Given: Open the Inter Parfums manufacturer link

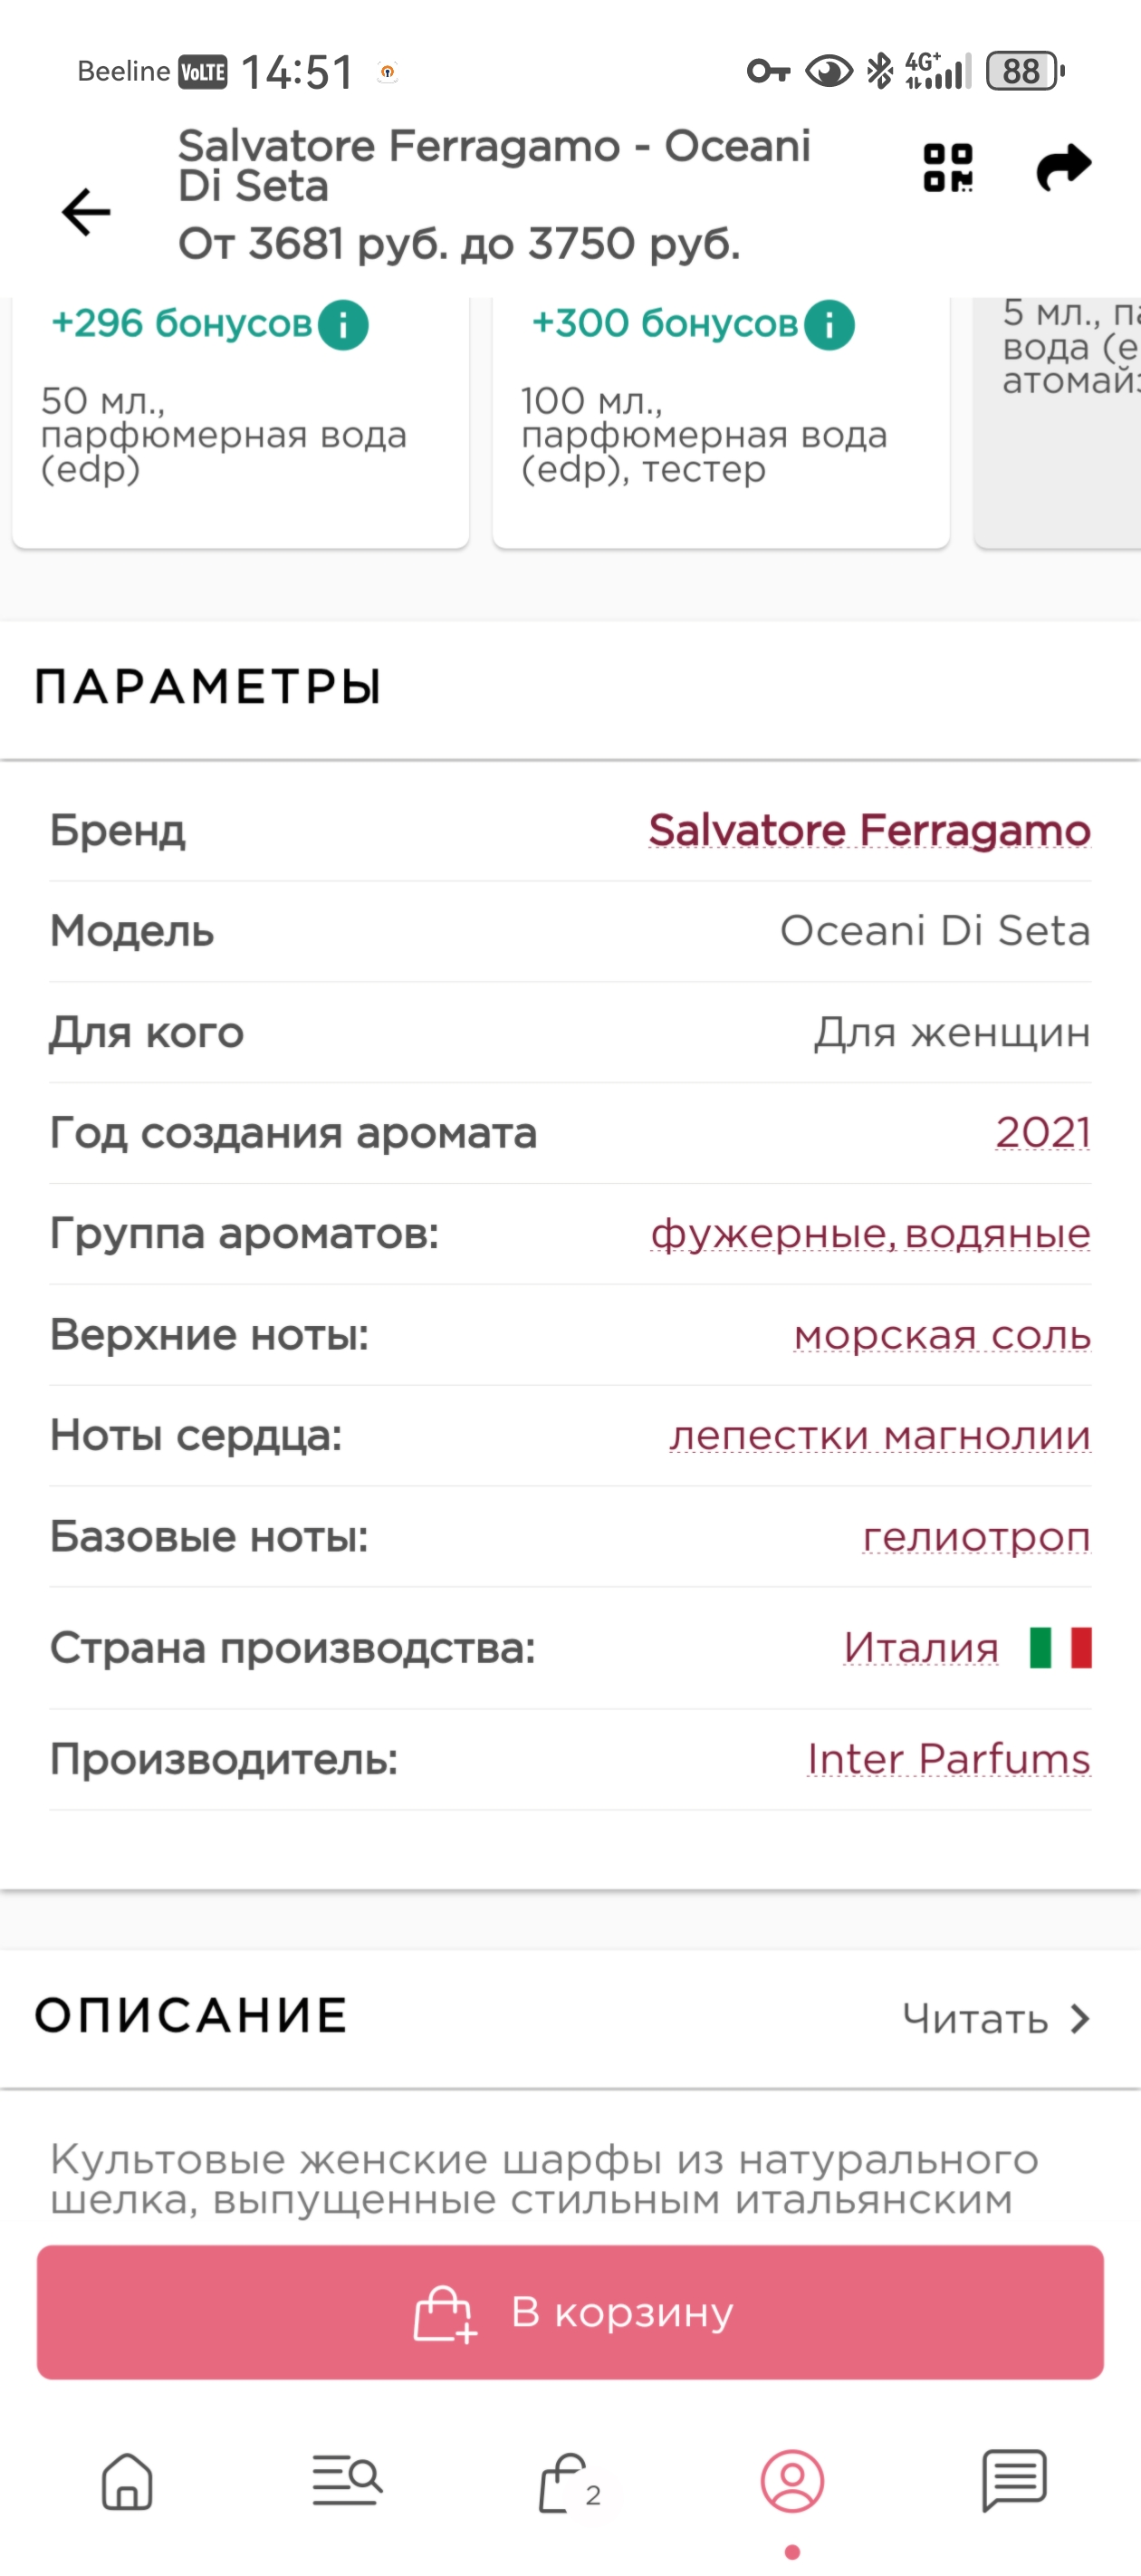Looking at the screenshot, I should pyautogui.click(x=948, y=1759).
